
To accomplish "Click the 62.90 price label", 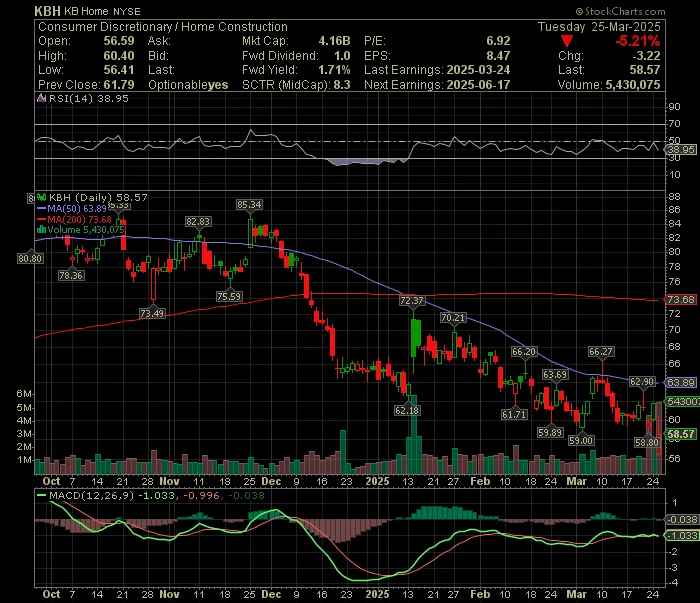I will pos(642,382).
